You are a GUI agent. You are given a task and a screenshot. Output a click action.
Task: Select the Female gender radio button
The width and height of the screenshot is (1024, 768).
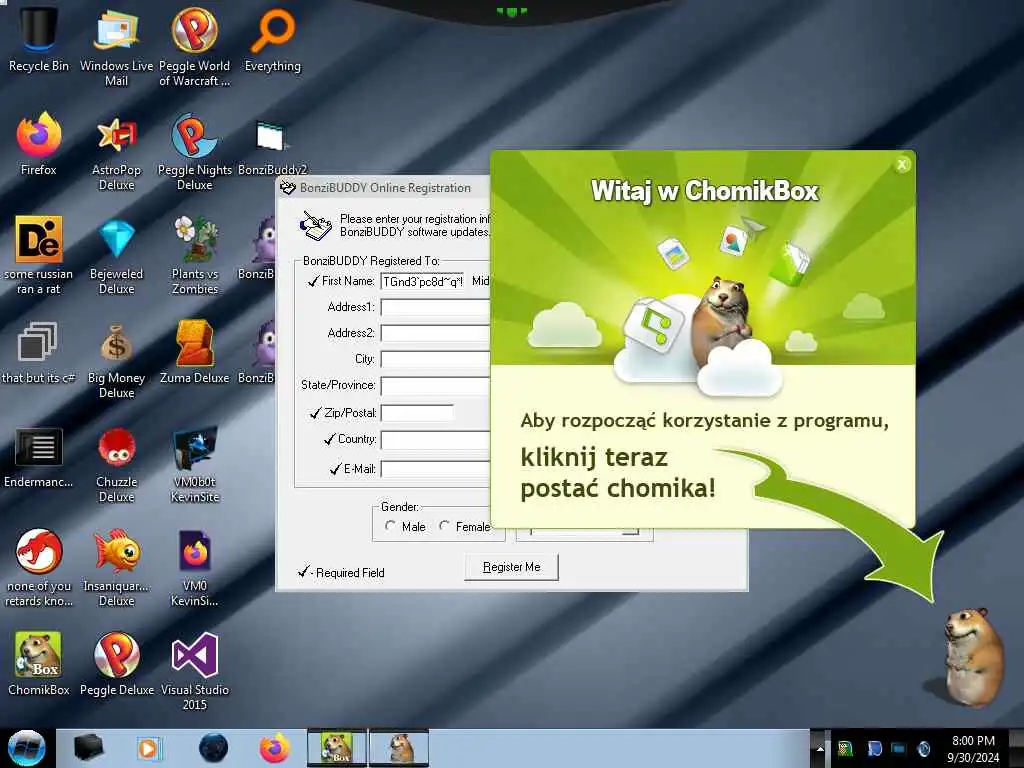click(x=445, y=526)
